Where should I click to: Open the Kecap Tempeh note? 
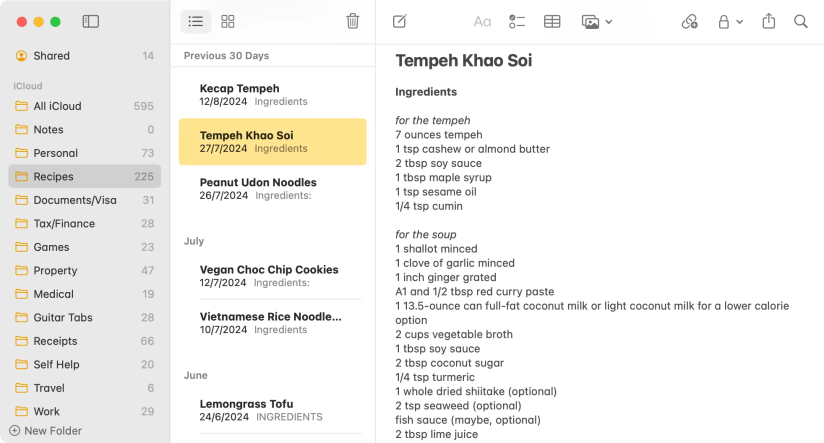pos(272,94)
